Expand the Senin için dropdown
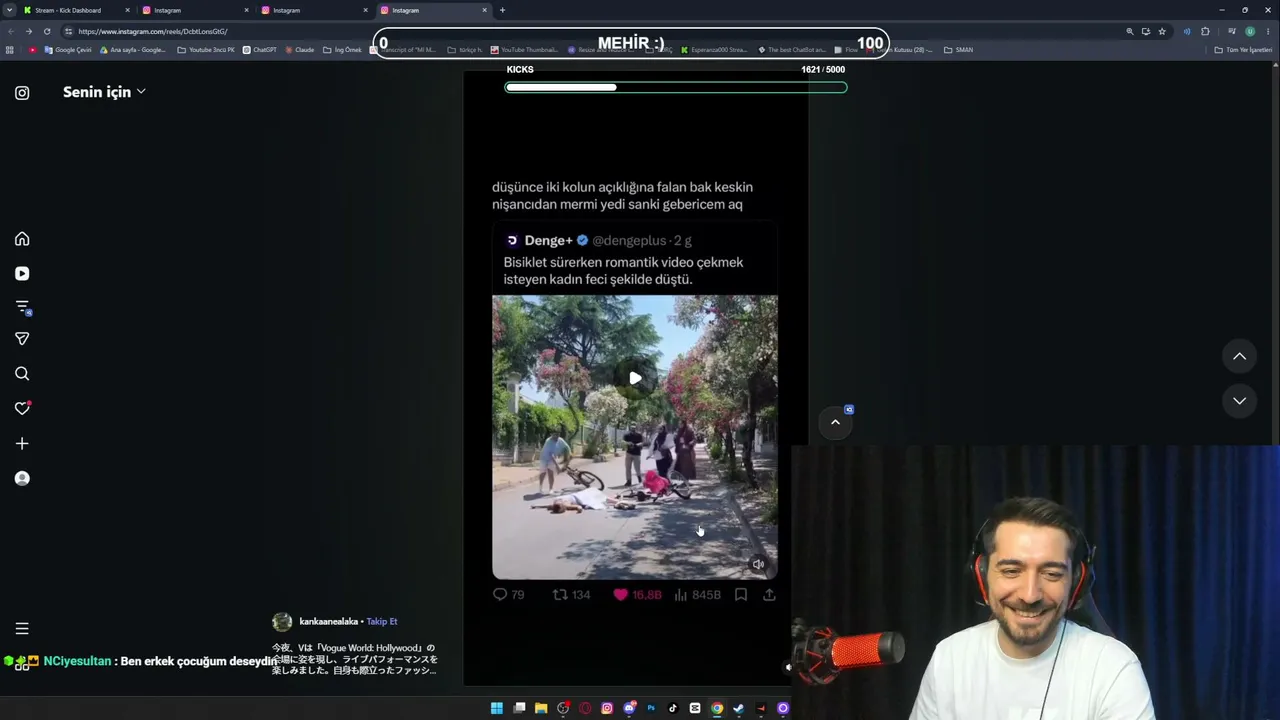The height and width of the screenshot is (720, 1280). pyautogui.click(x=104, y=92)
